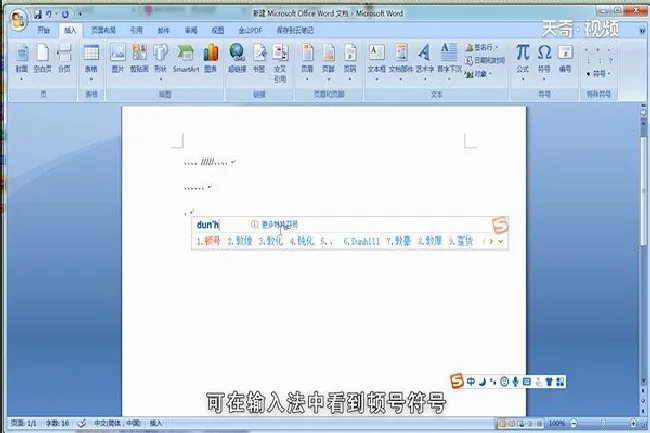Open document parts (文档部件) menu
This screenshot has width=650, height=433.
(x=401, y=62)
